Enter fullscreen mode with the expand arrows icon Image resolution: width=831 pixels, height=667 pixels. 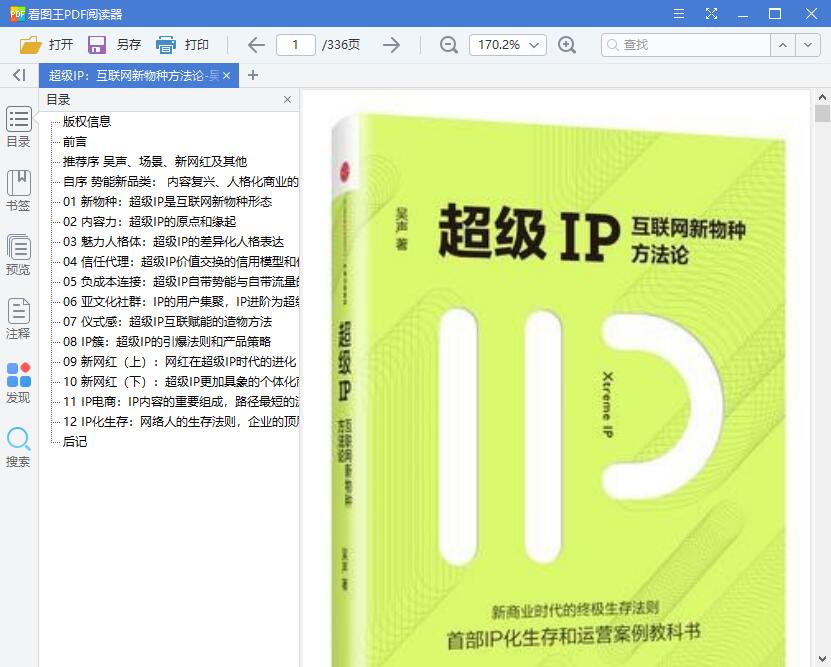coord(711,14)
